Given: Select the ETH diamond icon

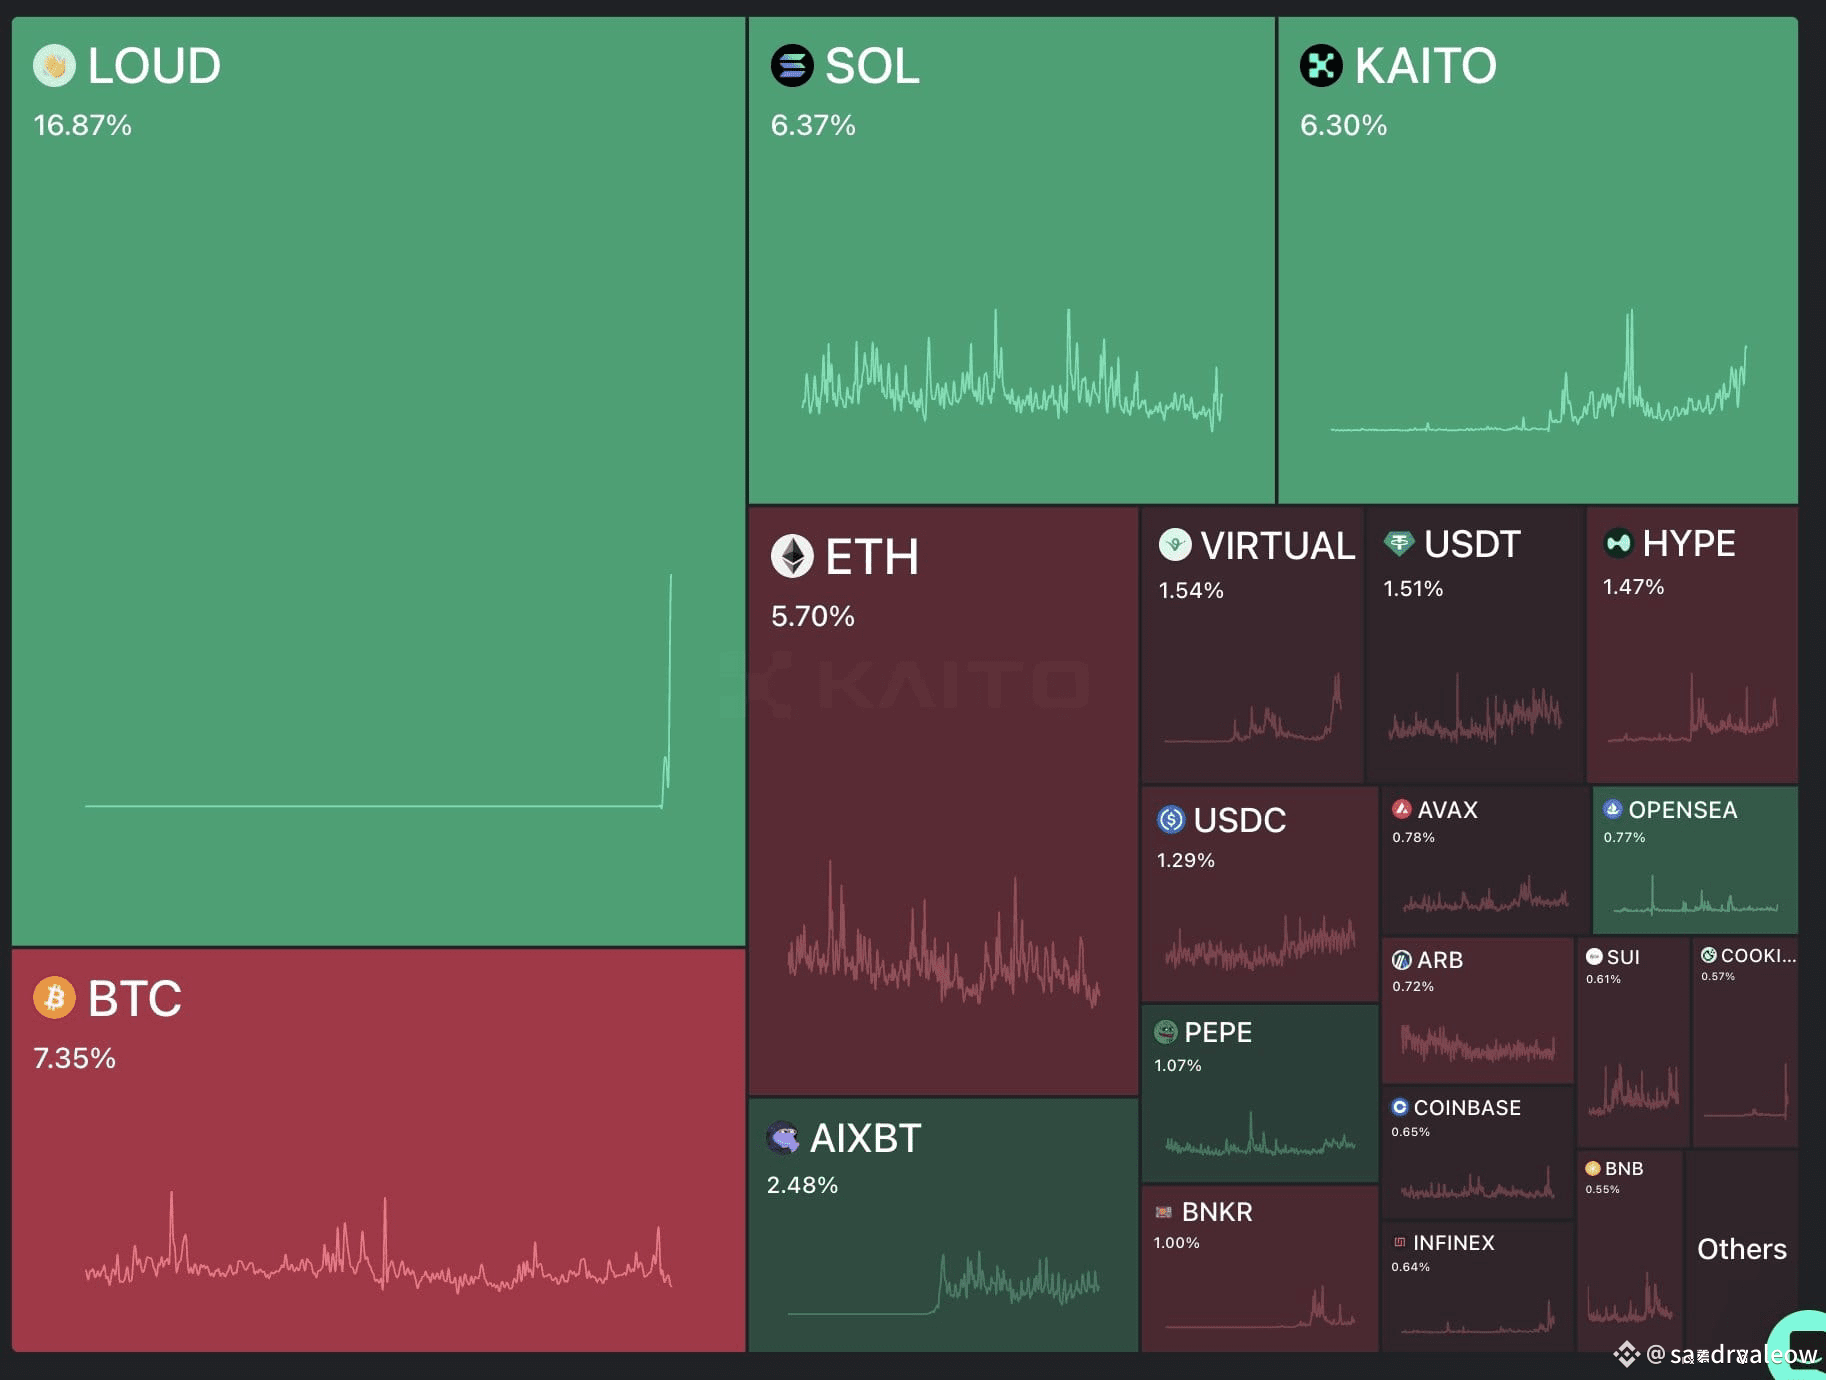Looking at the screenshot, I should 792,556.
